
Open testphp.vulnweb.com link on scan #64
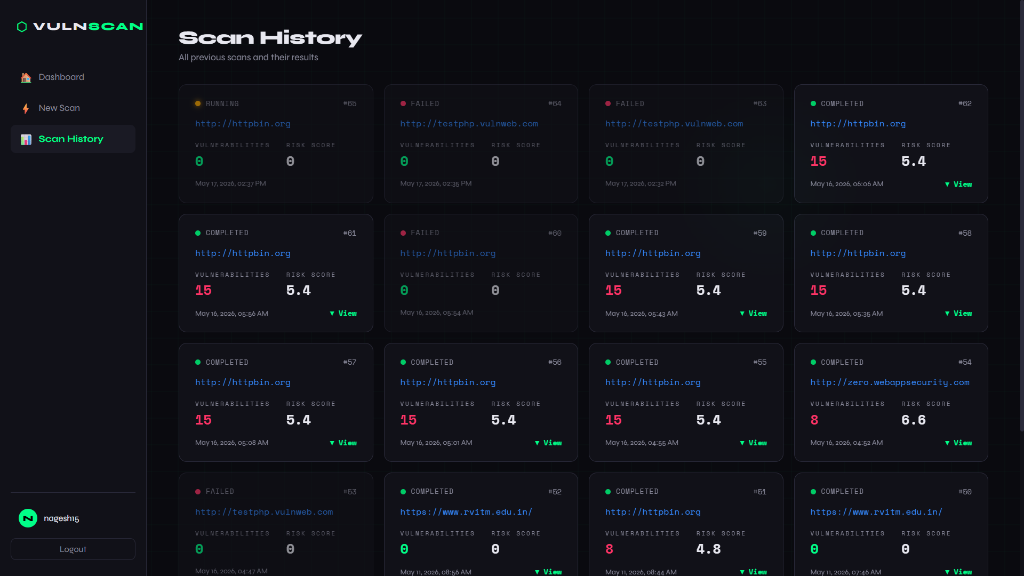(x=469, y=124)
